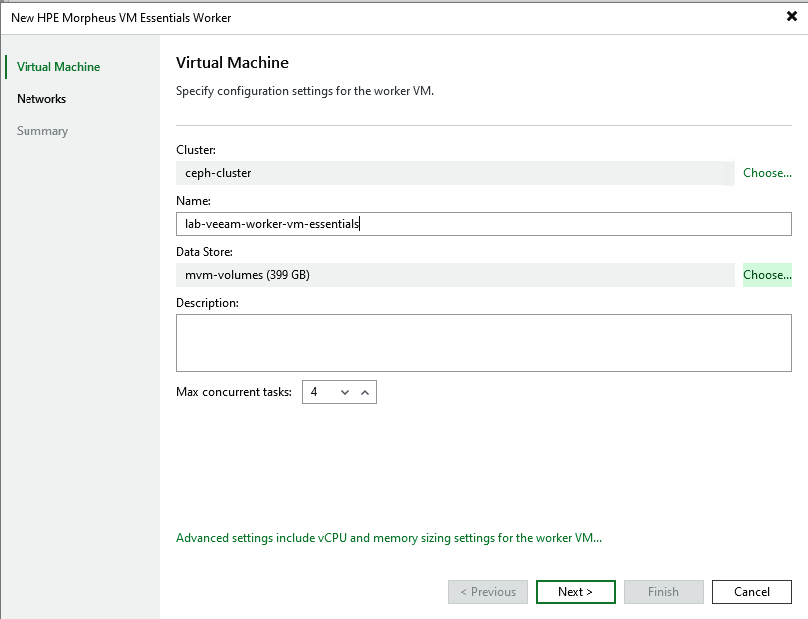The height and width of the screenshot is (619, 808).
Task: Choose a different data store
Action: click(x=767, y=275)
